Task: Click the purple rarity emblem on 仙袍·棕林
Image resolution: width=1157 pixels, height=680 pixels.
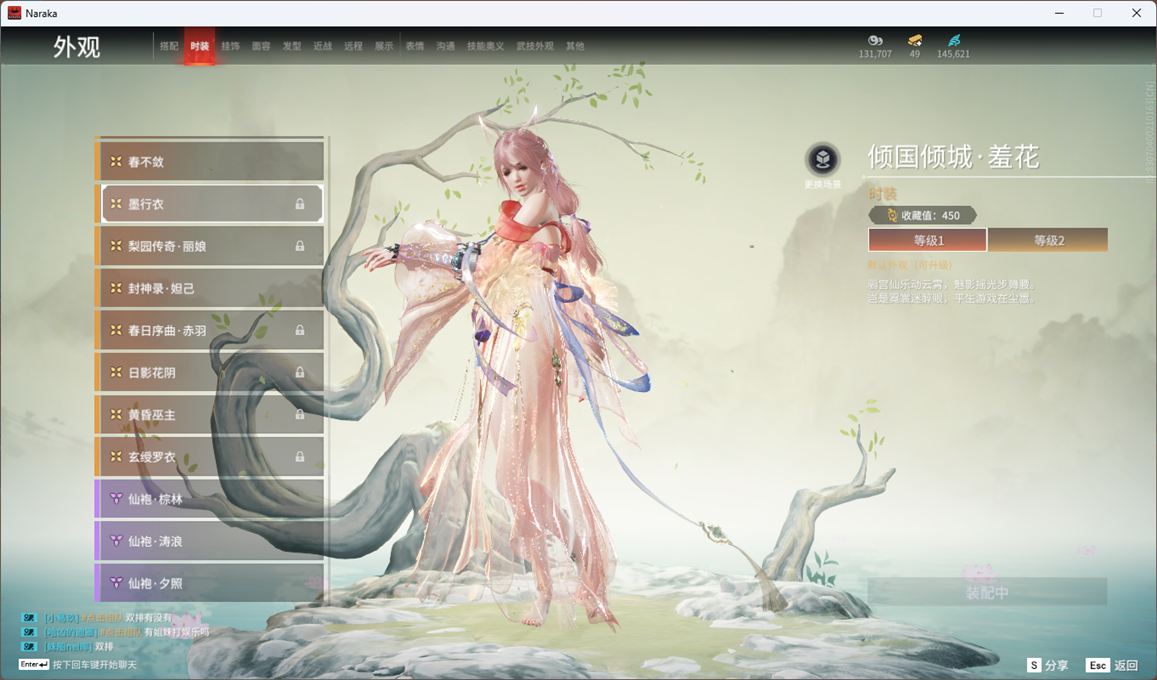Action: click(x=116, y=499)
